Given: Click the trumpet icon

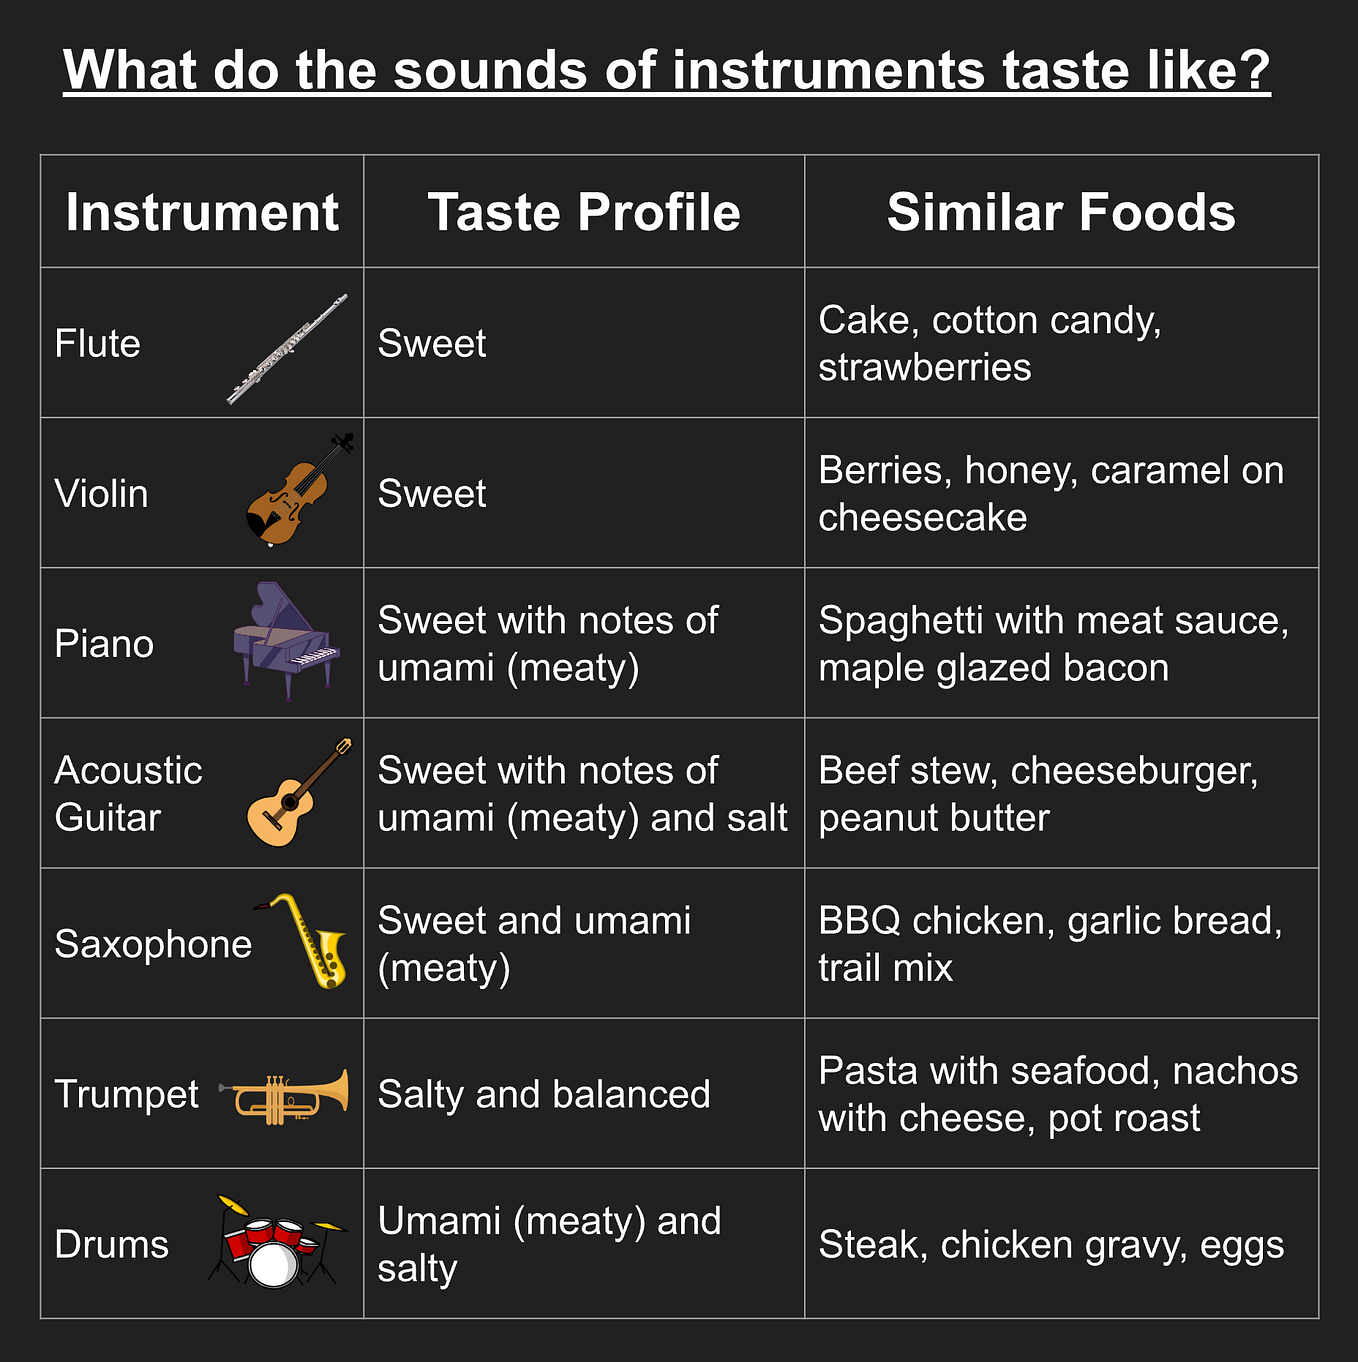Looking at the screenshot, I should pyautogui.click(x=285, y=1096).
